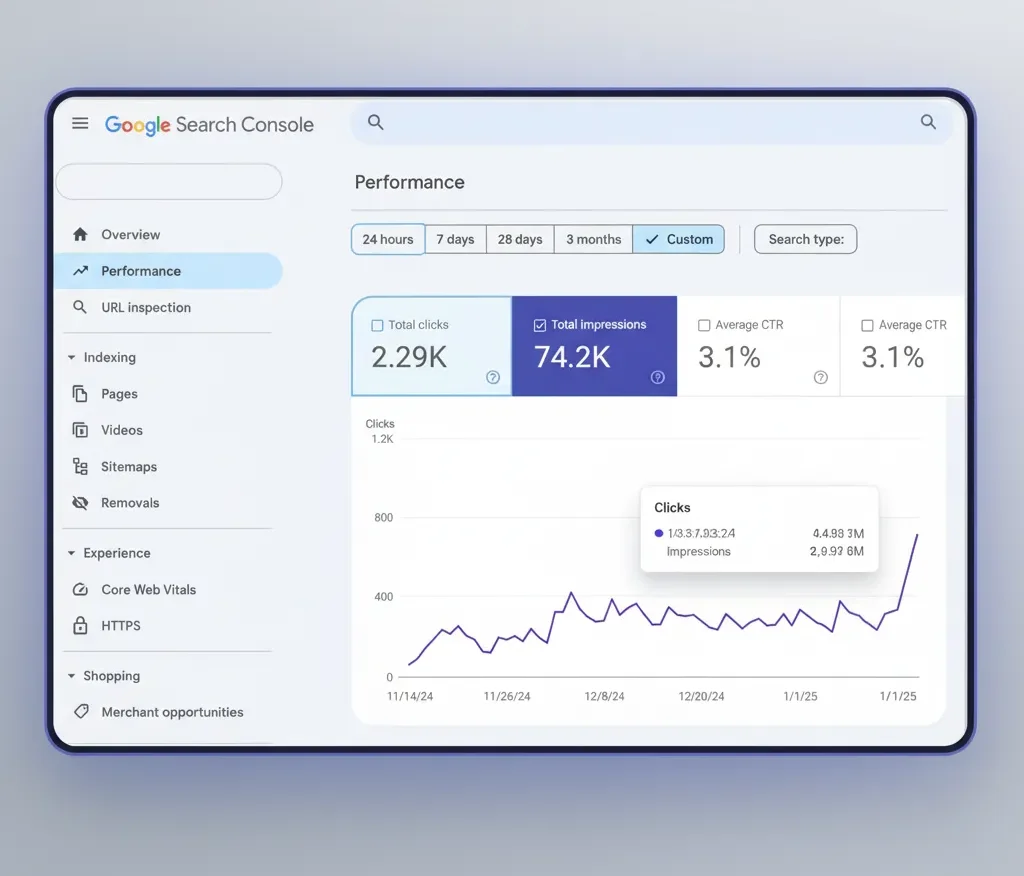This screenshot has width=1024, height=876.
Task: Open the navigation hamburger menu
Action: 80,123
